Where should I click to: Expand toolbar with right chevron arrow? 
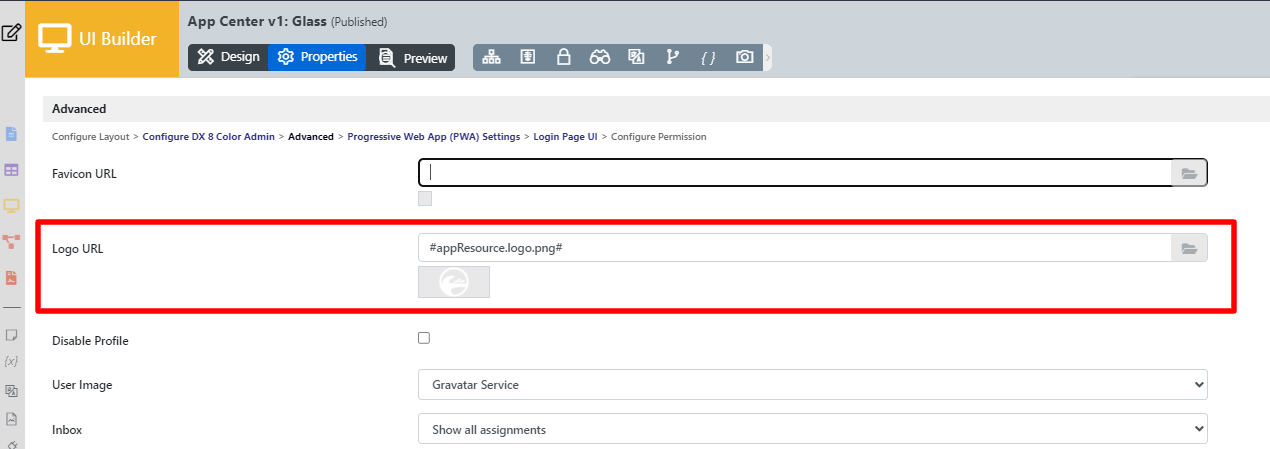coord(768,57)
